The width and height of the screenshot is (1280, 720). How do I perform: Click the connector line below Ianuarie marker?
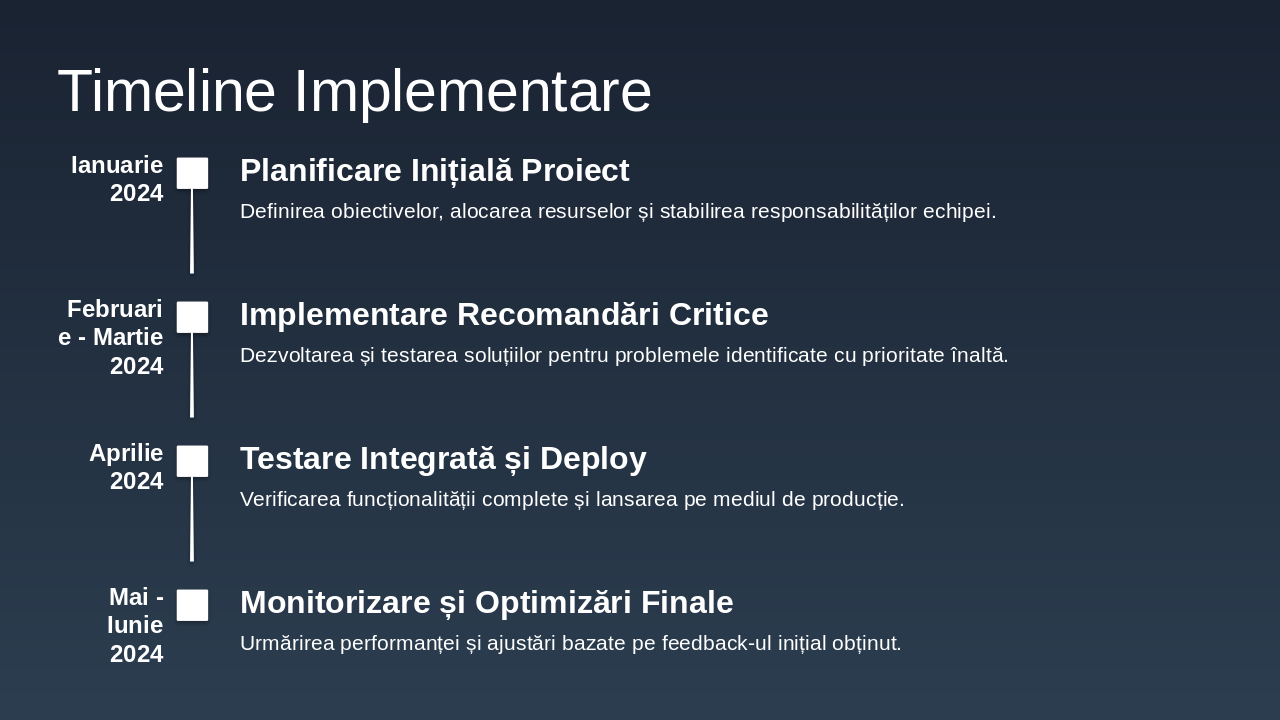192,231
